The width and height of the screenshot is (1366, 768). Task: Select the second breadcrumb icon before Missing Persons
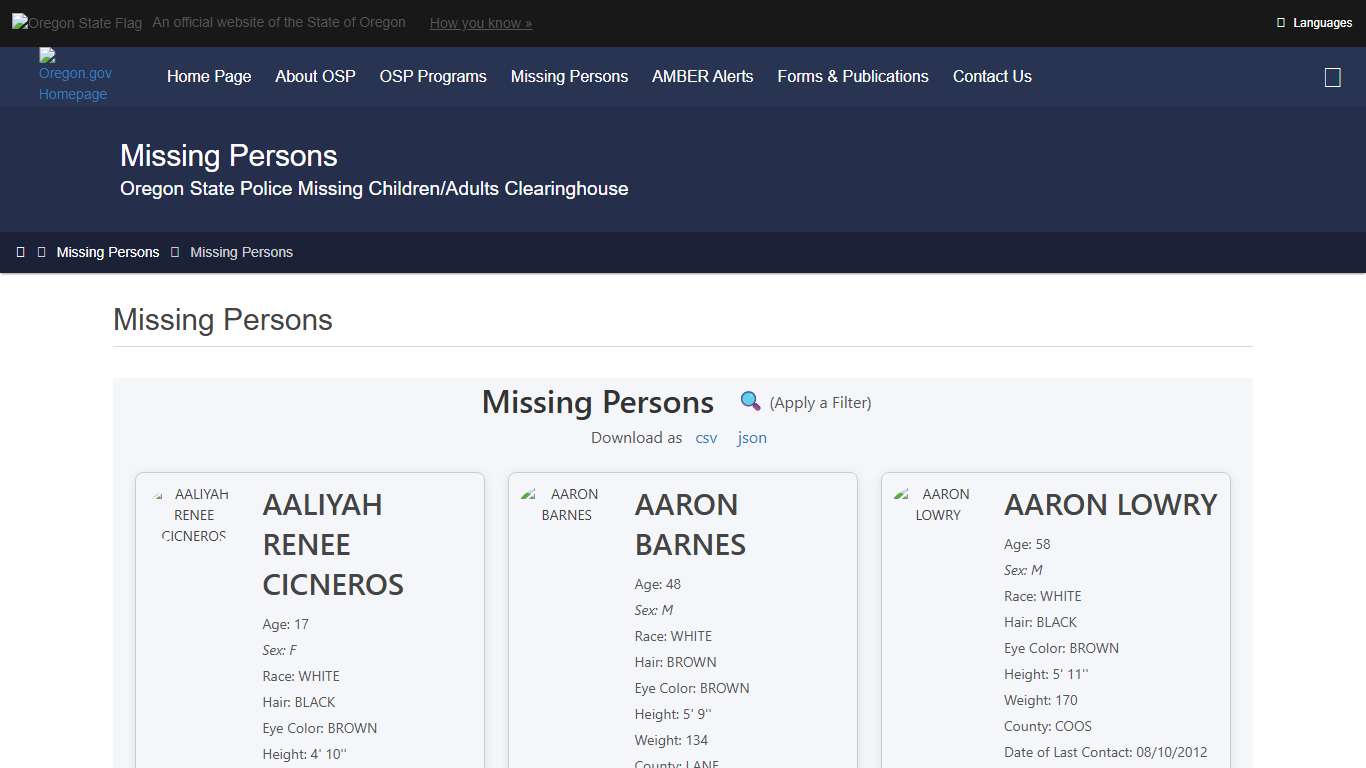point(41,252)
